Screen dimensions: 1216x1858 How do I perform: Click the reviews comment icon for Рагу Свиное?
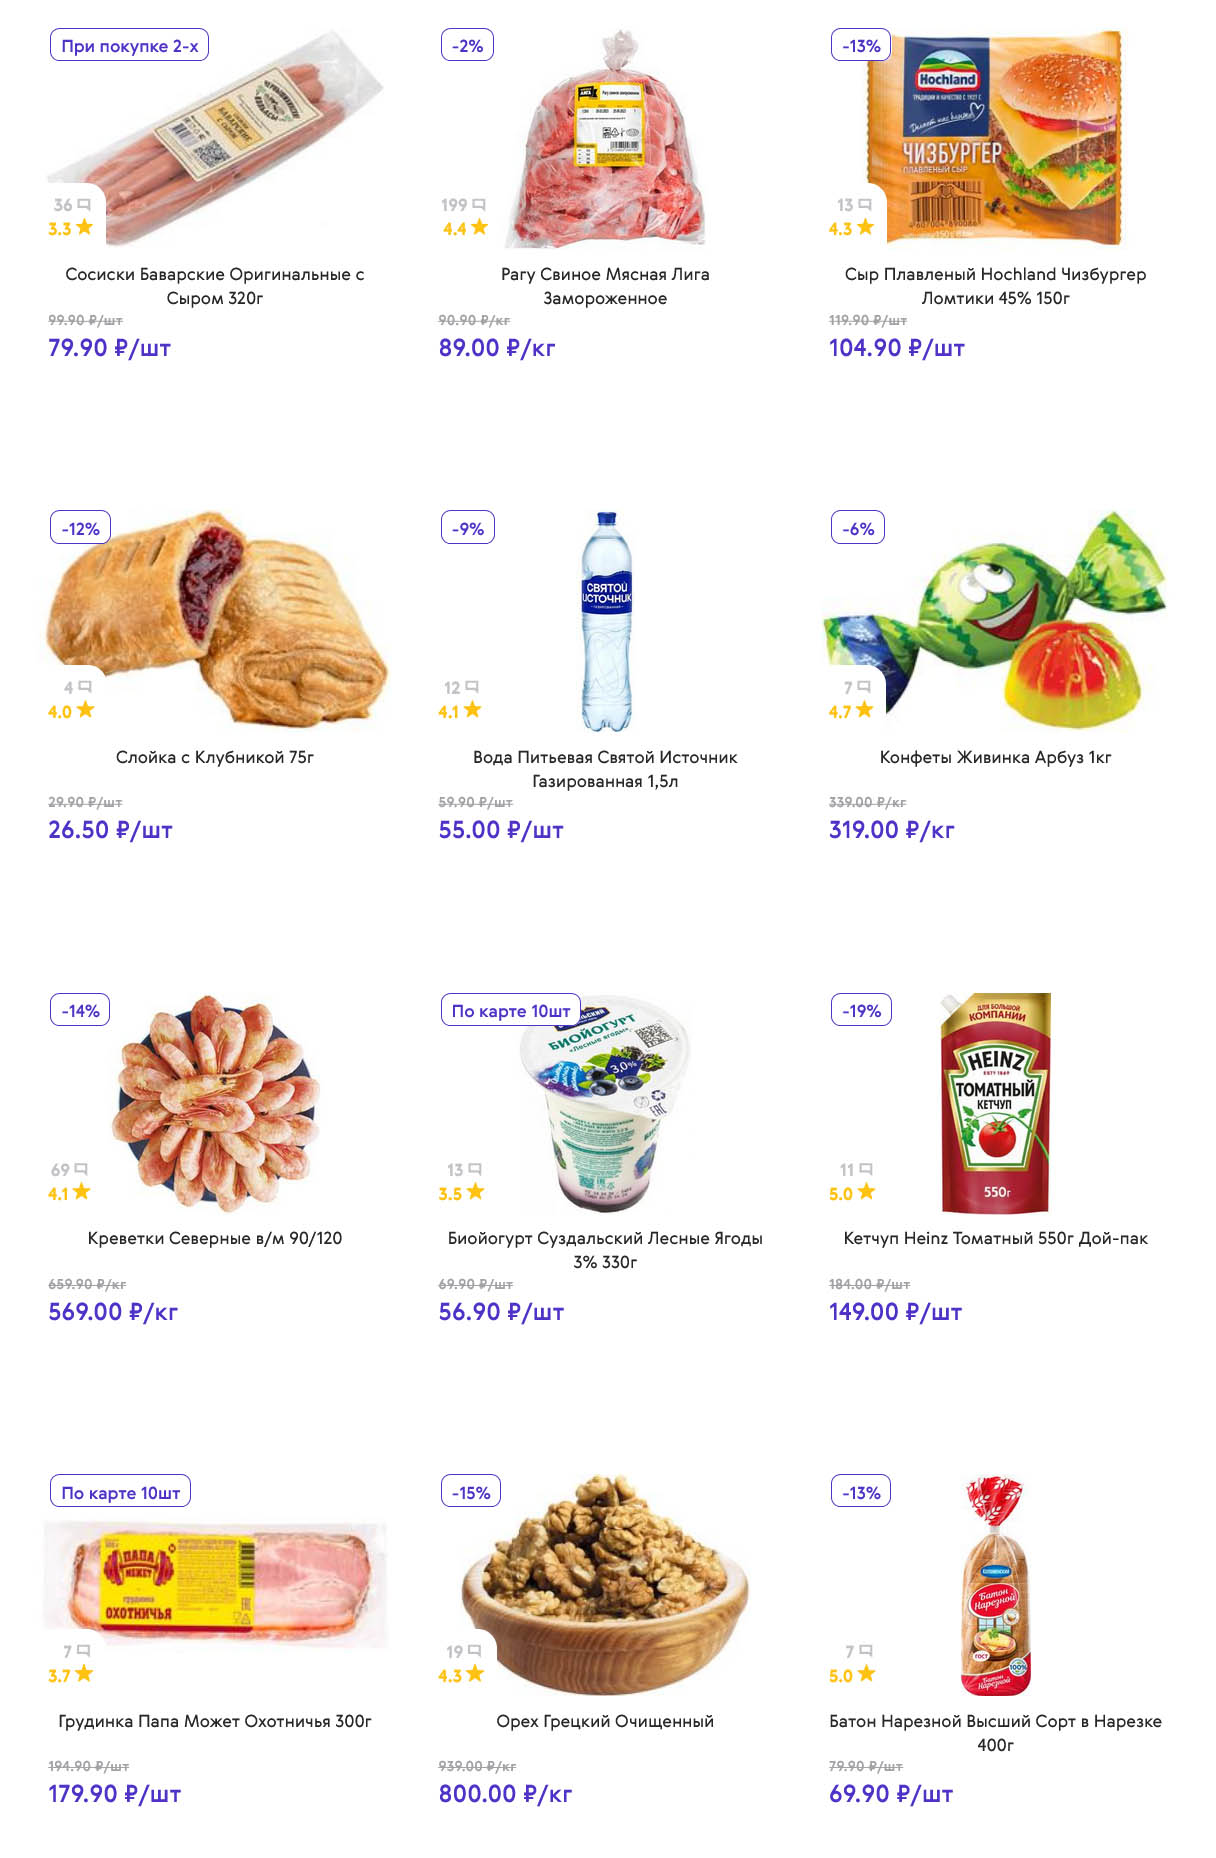479,205
